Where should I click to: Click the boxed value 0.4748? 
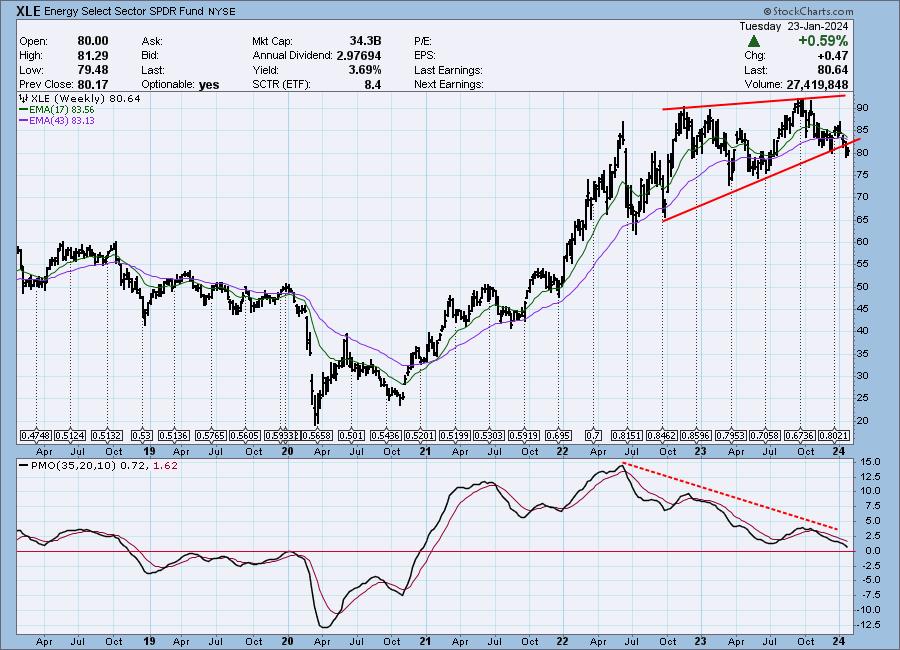pos(36,436)
